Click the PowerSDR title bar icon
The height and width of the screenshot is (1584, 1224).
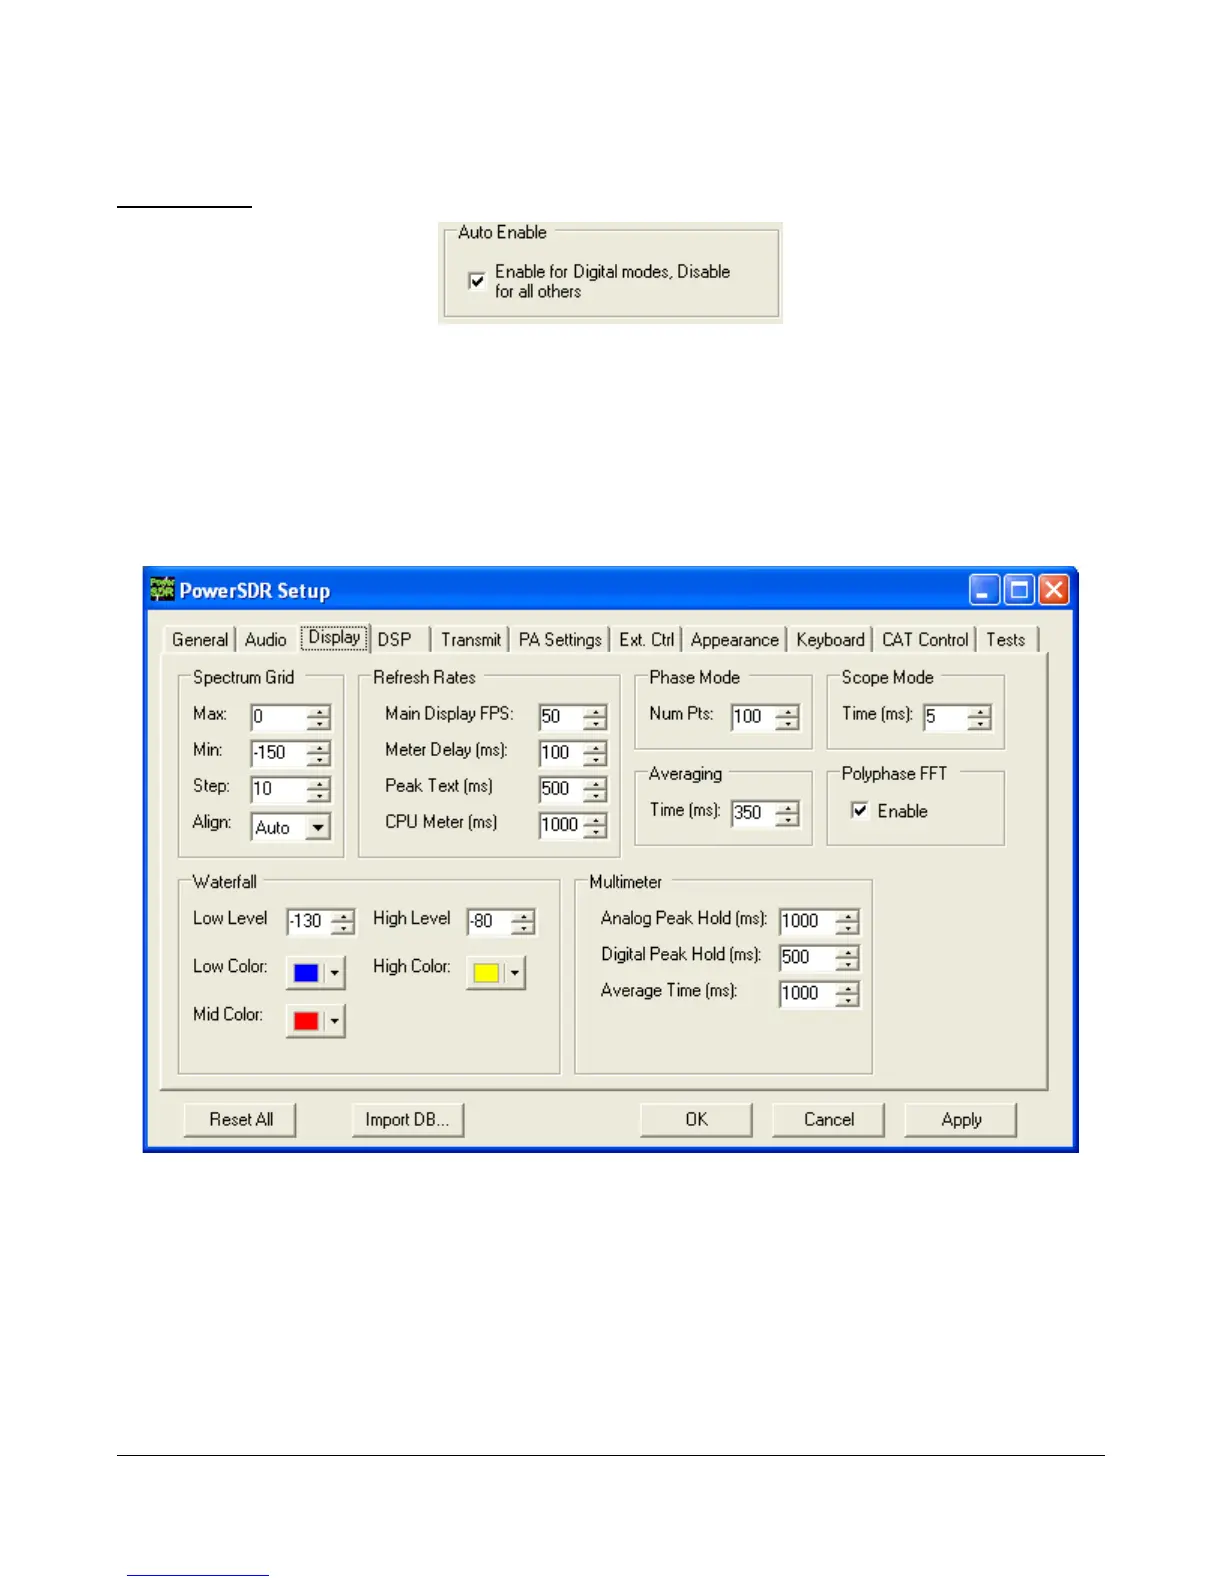[162, 590]
